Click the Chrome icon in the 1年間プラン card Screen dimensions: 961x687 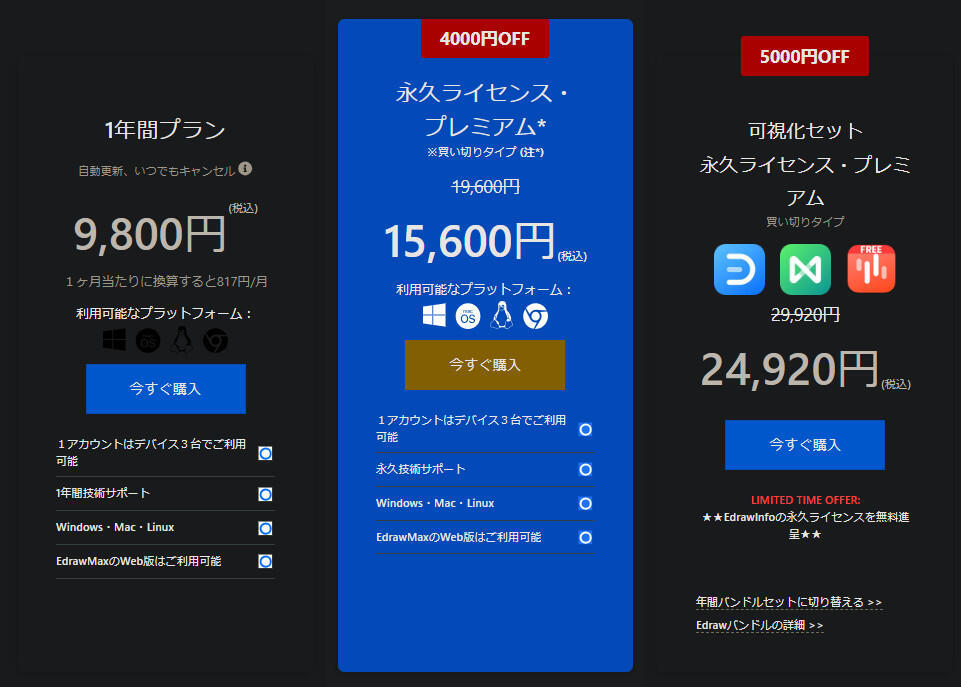[216, 341]
